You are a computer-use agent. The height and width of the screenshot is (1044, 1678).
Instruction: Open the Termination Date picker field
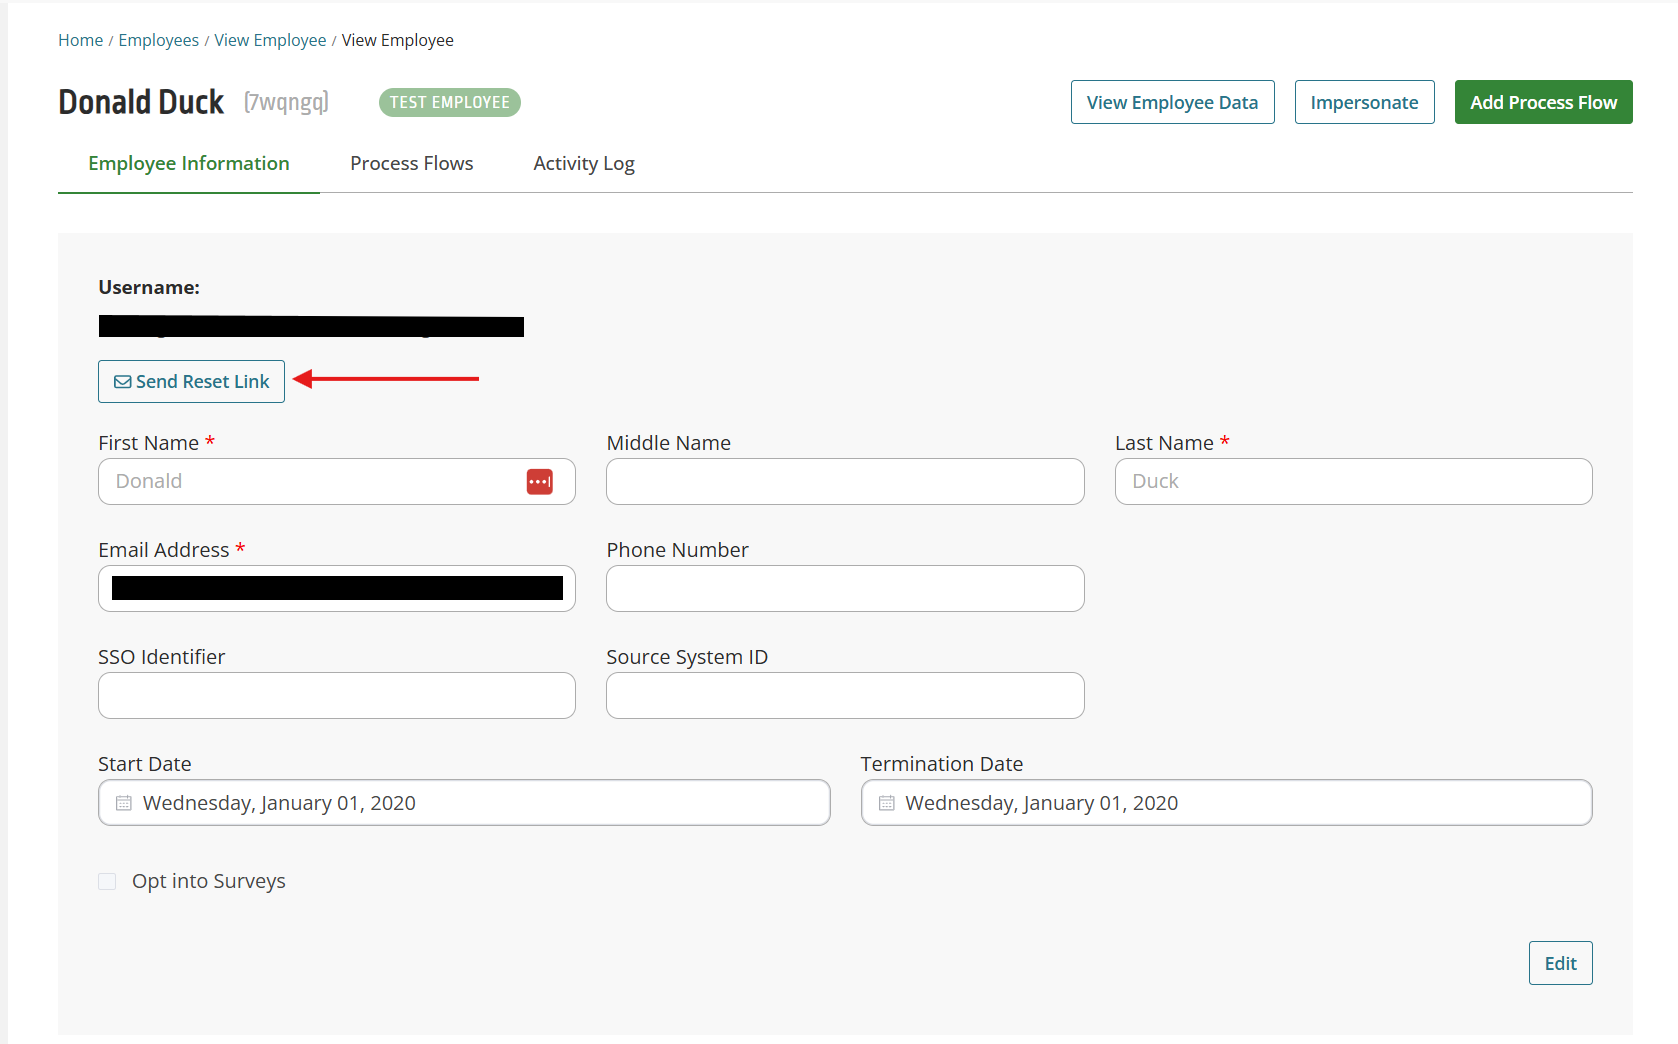(1226, 803)
